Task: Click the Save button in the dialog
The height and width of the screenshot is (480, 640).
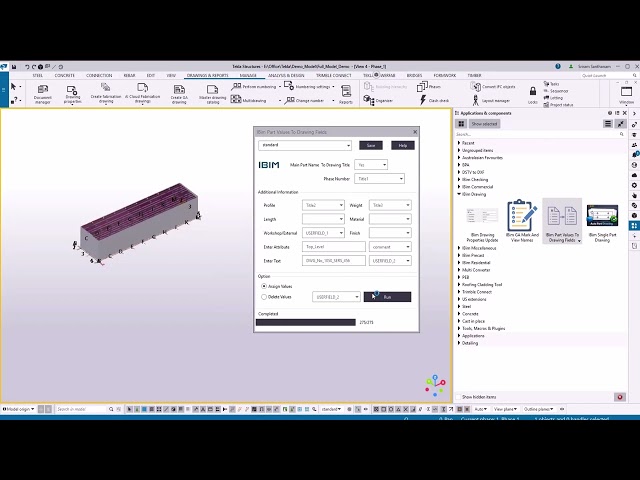Action: click(371, 145)
